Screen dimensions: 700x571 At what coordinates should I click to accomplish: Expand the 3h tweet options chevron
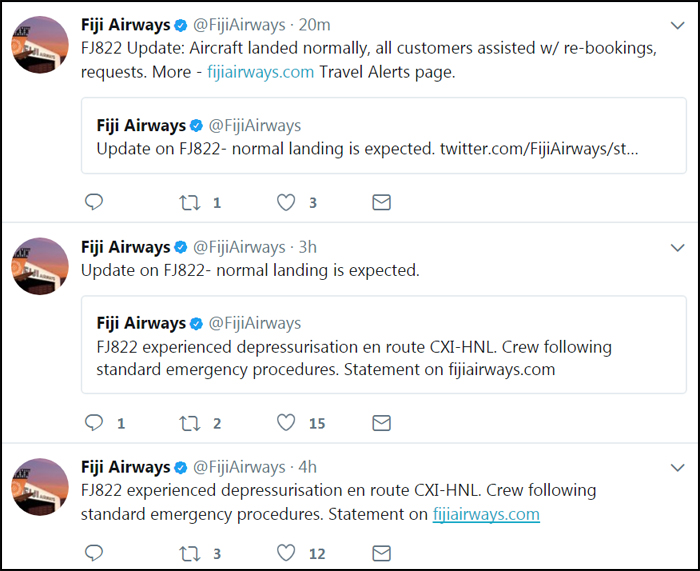click(x=677, y=247)
